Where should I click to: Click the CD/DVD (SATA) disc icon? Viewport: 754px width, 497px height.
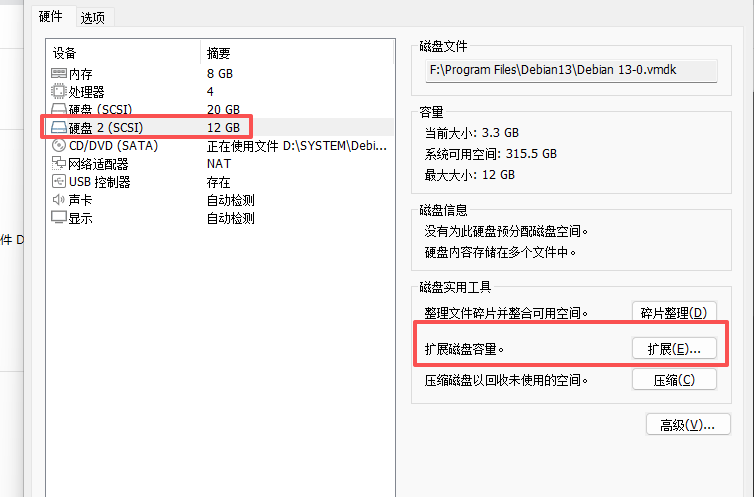(59, 145)
